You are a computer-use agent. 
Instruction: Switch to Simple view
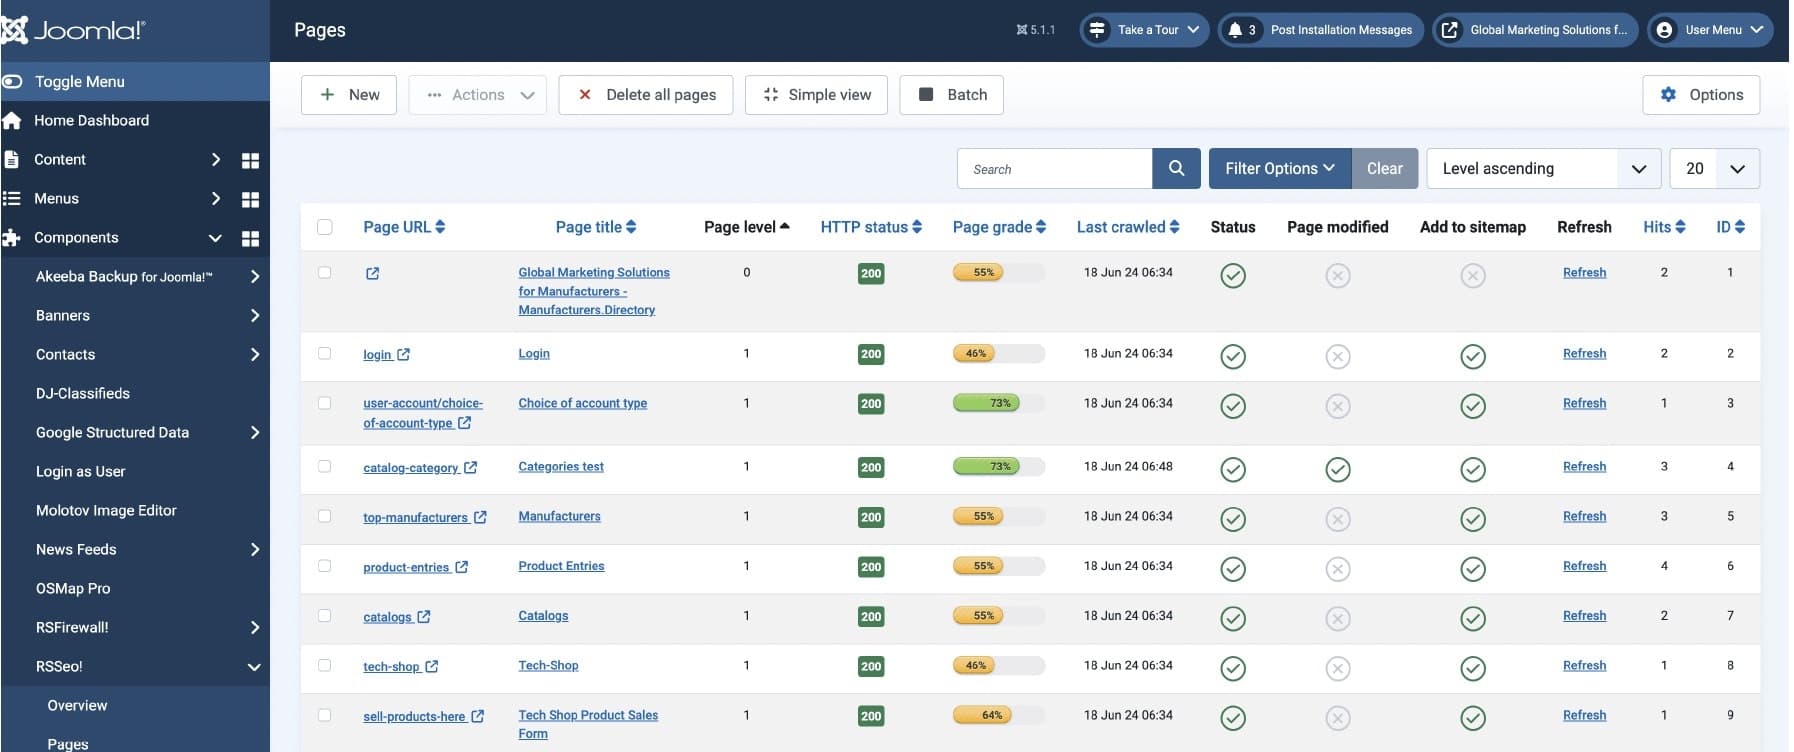pyautogui.click(x=816, y=95)
